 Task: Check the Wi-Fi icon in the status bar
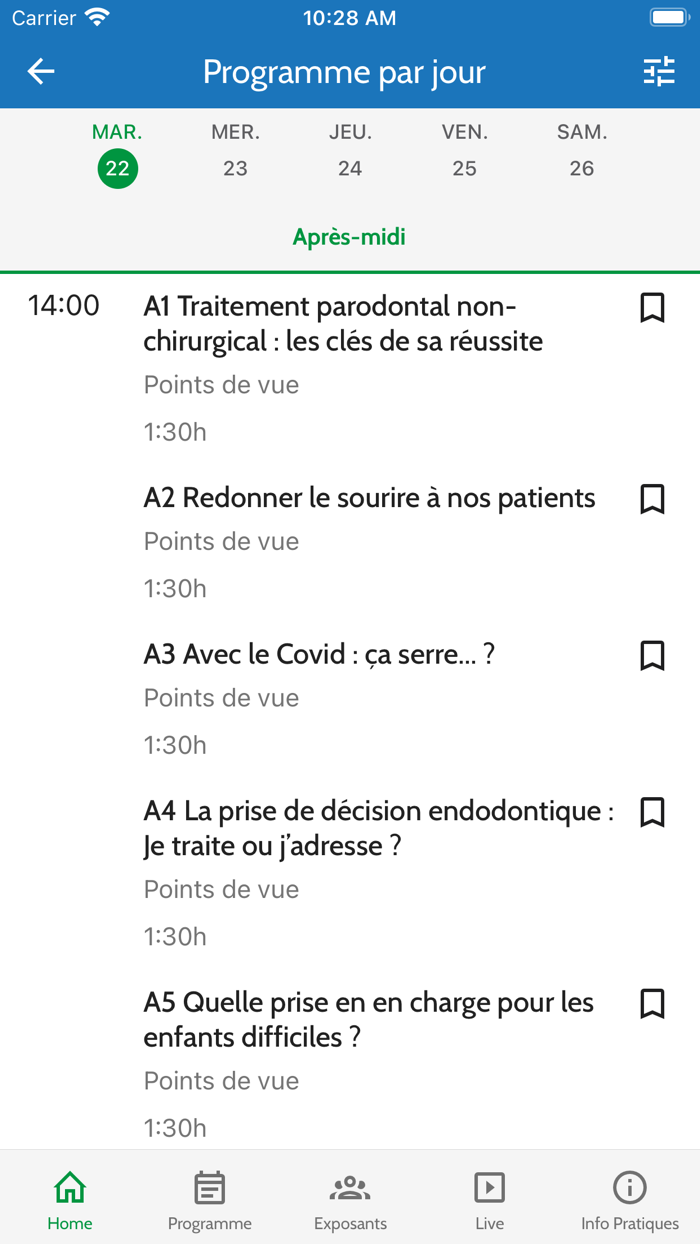tap(97, 16)
